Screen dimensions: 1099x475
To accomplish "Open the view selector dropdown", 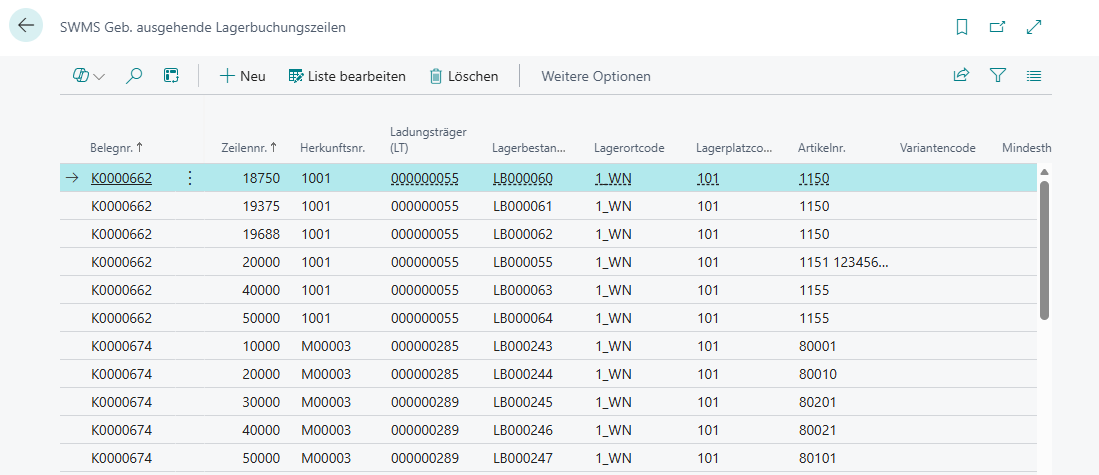I will pos(89,76).
